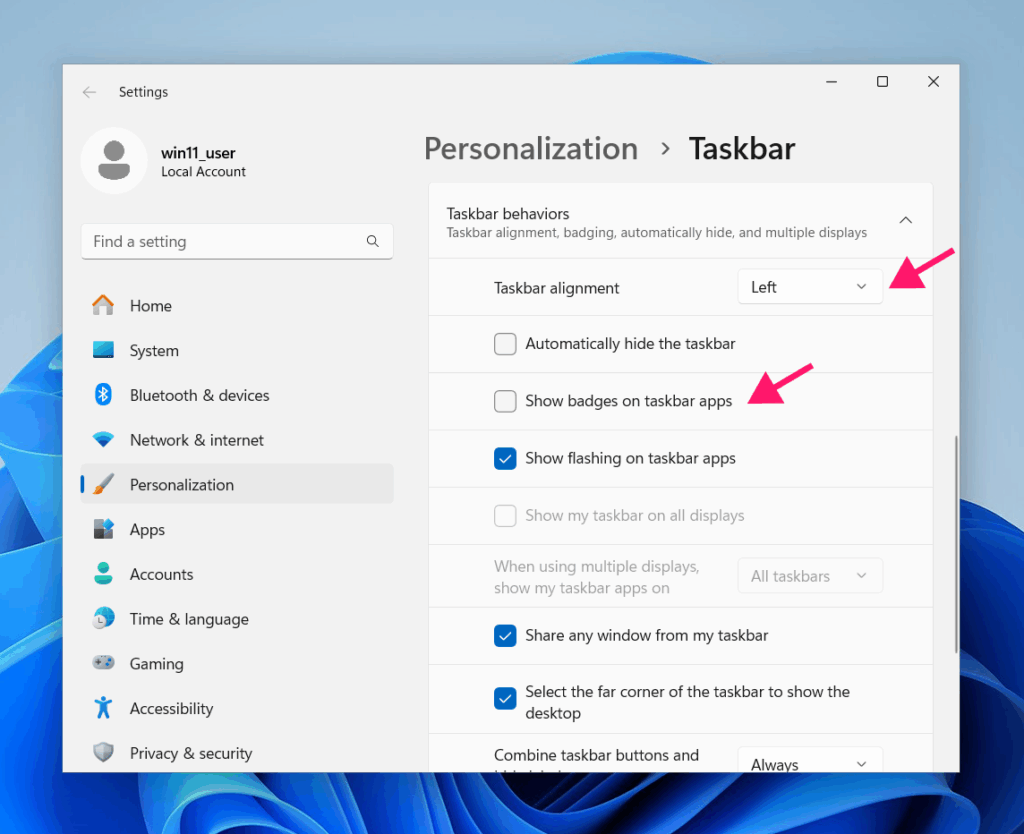Click the Local Account text
The width and height of the screenshot is (1024, 834).
coord(203,172)
